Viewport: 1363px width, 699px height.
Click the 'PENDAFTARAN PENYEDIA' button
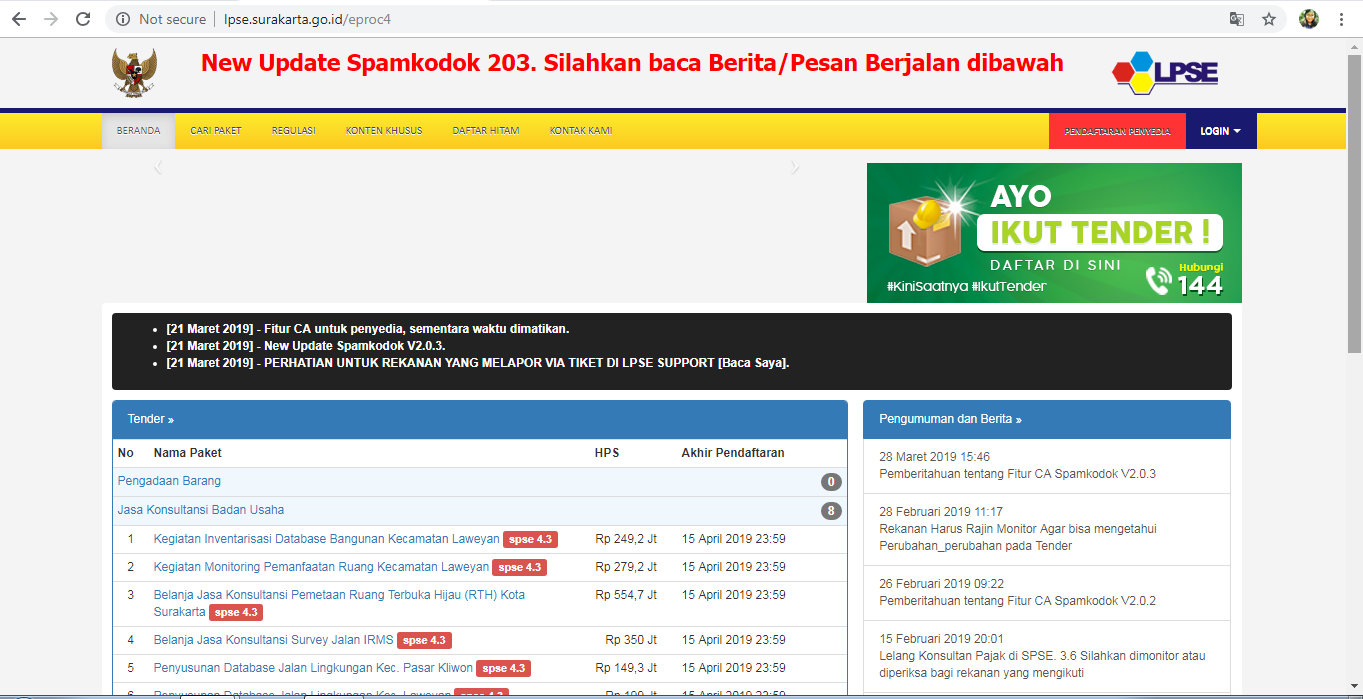pyautogui.click(x=1117, y=130)
